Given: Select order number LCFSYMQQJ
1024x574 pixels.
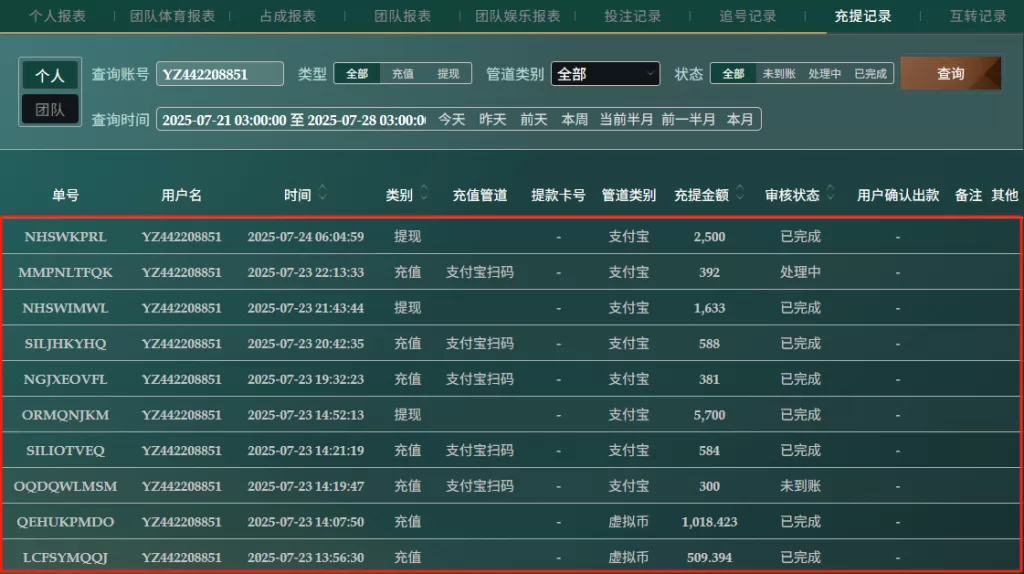Looking at the screenshot, I should tap(65, 558).
